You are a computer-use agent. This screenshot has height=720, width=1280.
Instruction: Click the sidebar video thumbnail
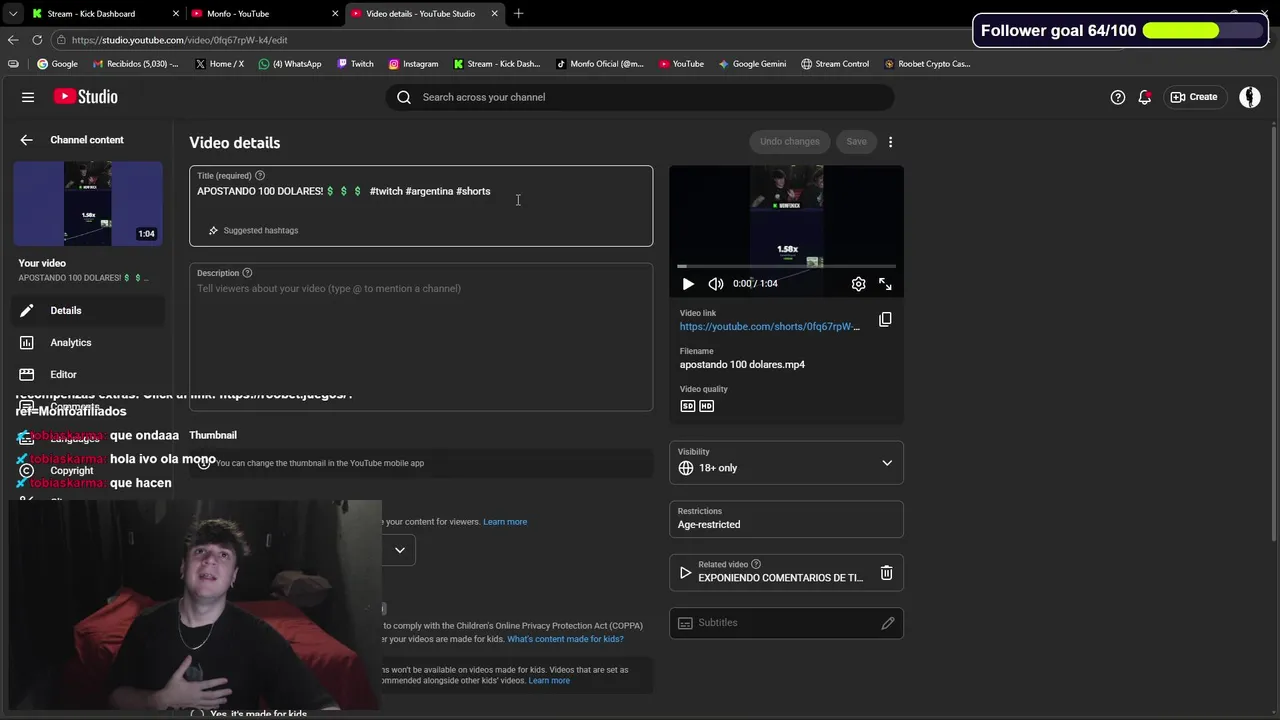(x=88, y=204)
